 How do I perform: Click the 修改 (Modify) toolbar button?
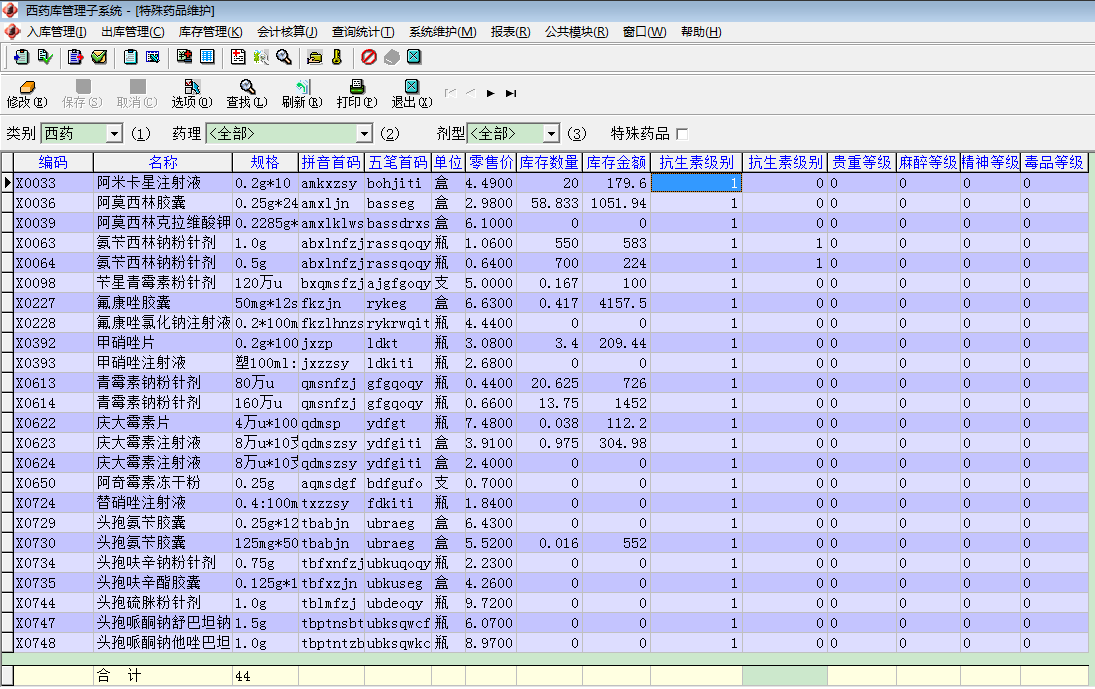(26, 93)
